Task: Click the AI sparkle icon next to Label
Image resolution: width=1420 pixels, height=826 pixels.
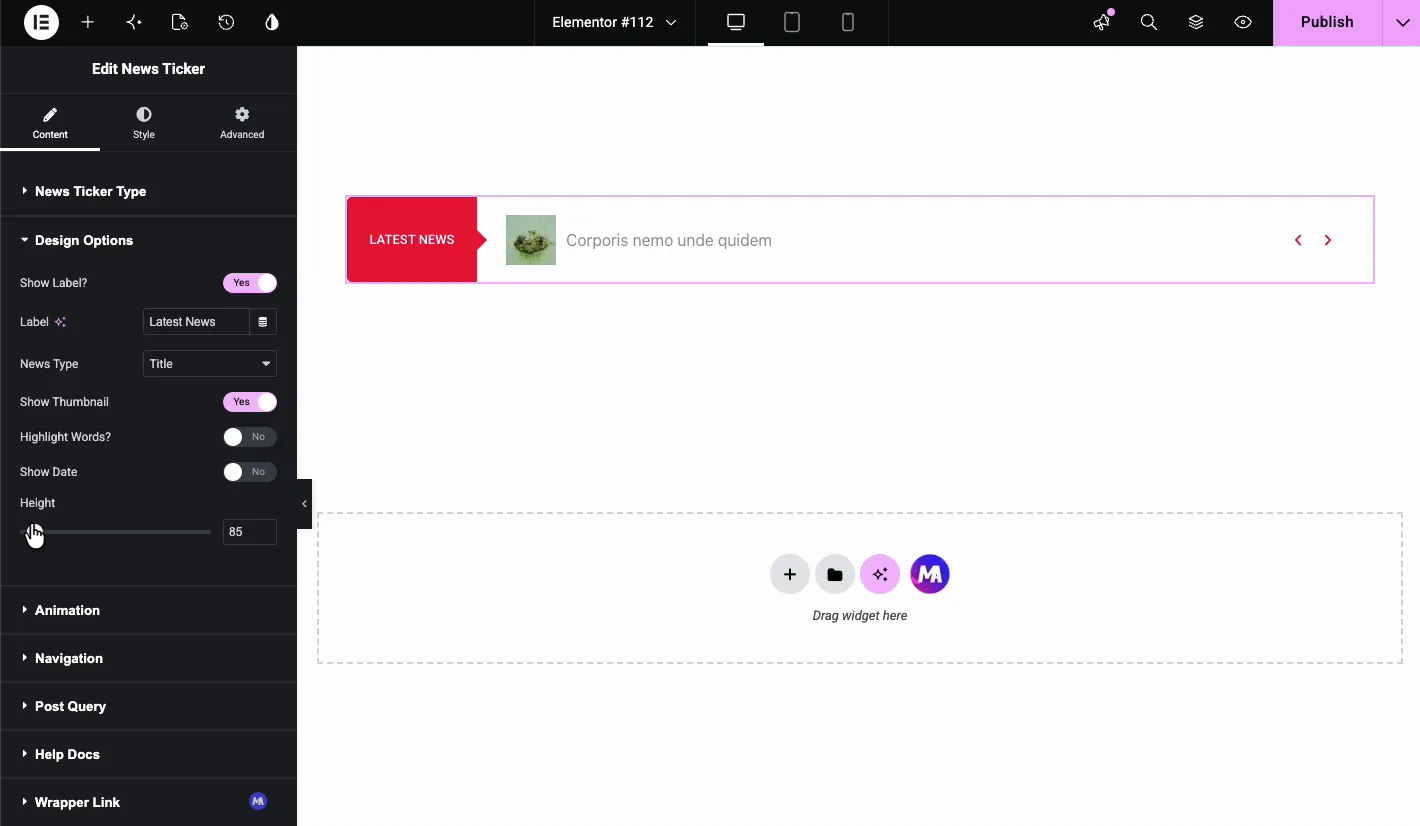Action: 60,322
